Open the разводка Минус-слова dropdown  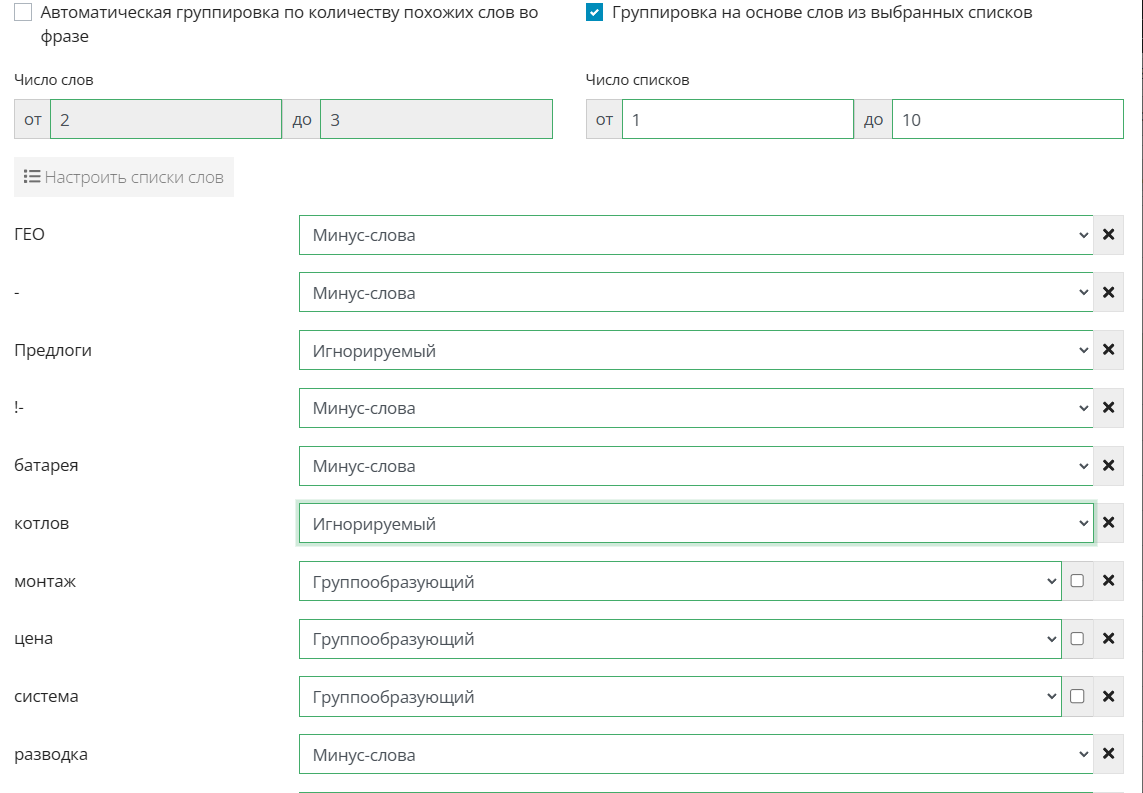(695, 754)
